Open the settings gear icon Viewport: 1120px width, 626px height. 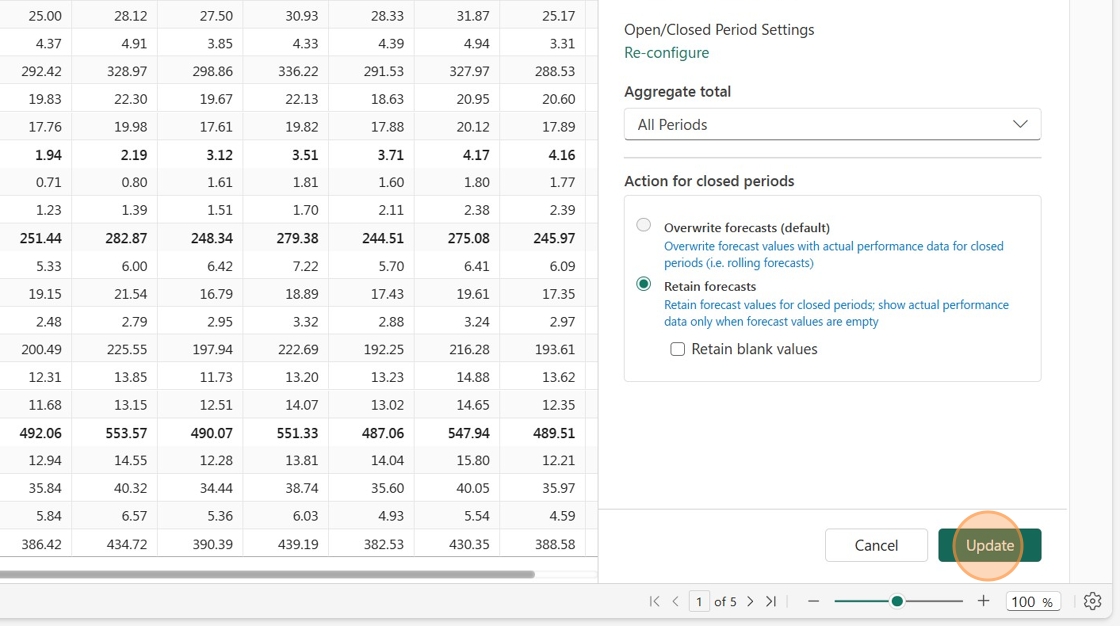[1092, 602]
